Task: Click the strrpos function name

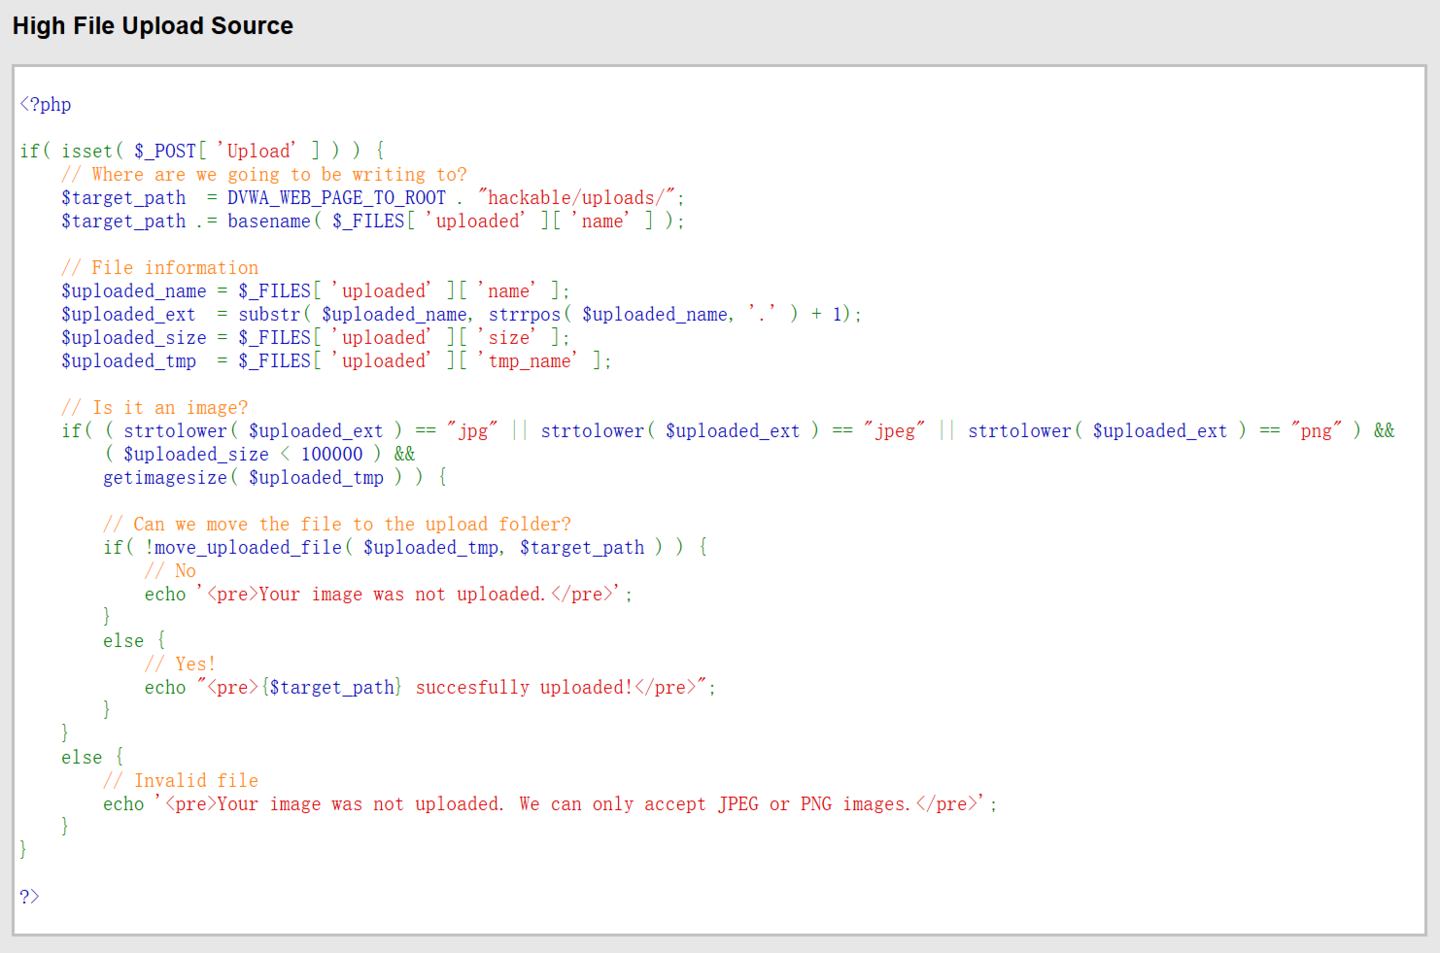Action: [x=525, y=315]
